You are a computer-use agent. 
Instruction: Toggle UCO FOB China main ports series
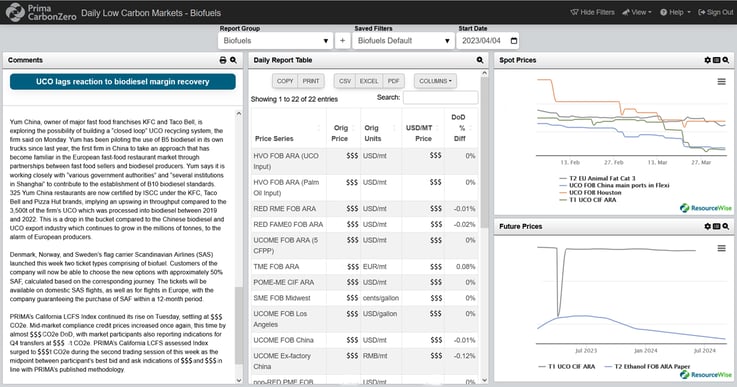[x=614, y=185]
